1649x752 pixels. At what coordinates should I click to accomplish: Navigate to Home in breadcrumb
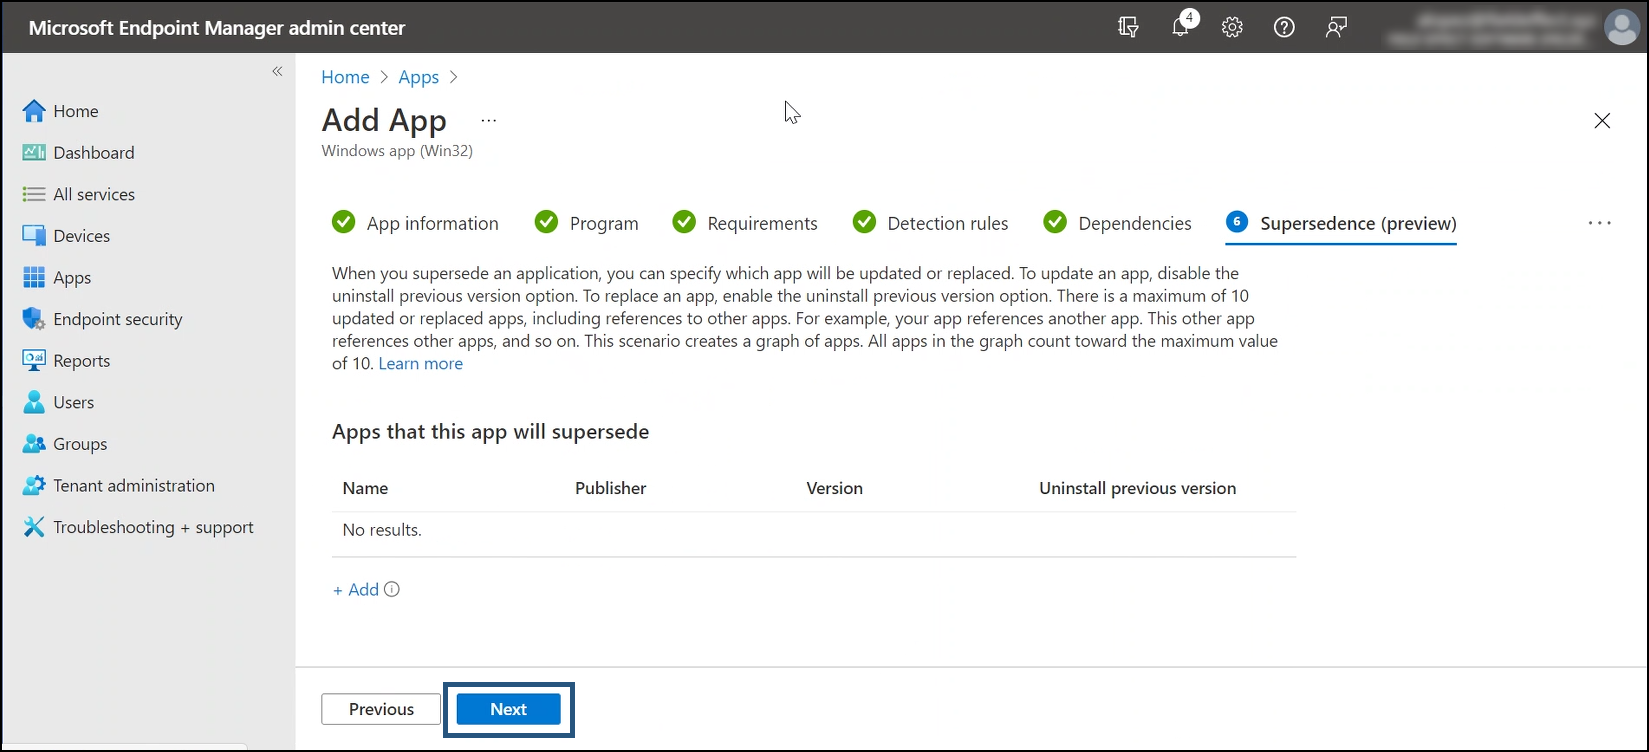345,77
